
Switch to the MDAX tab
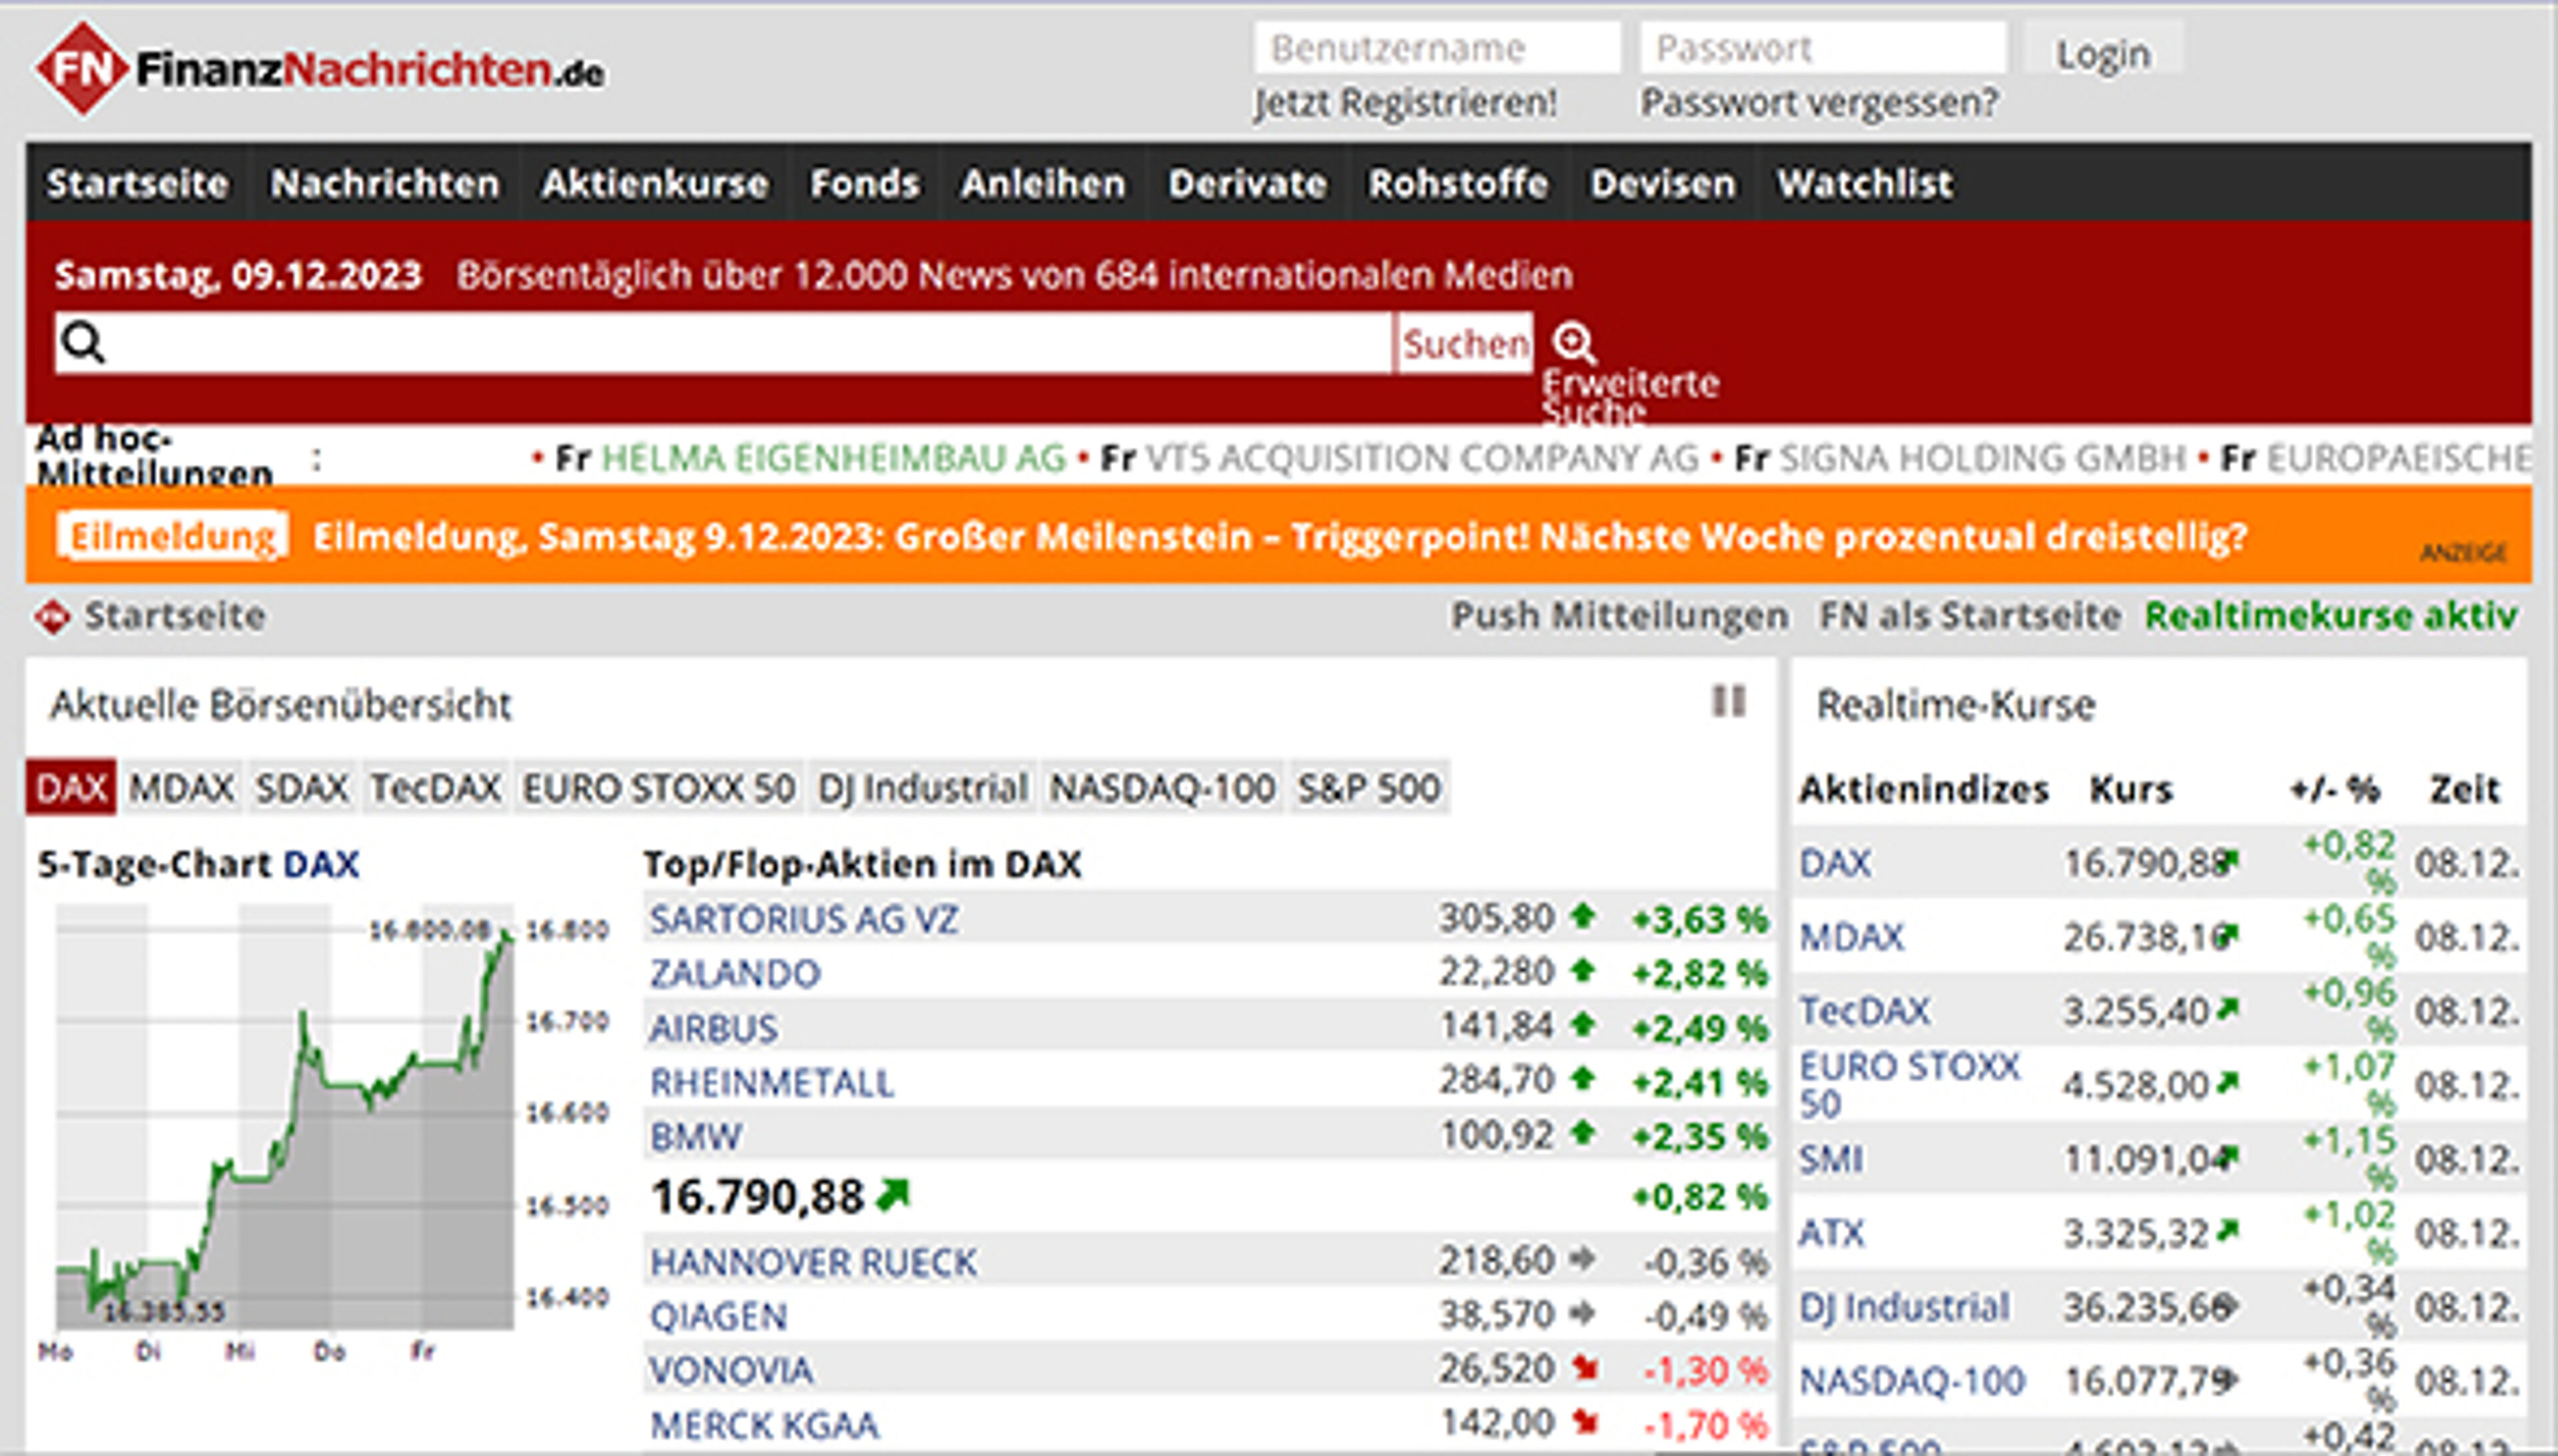[x=181, y=788]
